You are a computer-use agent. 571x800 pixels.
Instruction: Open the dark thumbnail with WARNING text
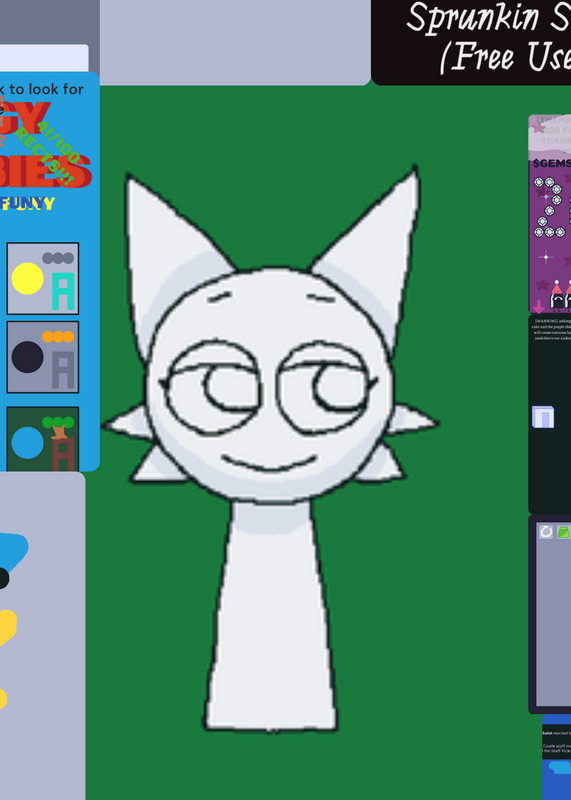pyautogui.click(x=550, y=414)
